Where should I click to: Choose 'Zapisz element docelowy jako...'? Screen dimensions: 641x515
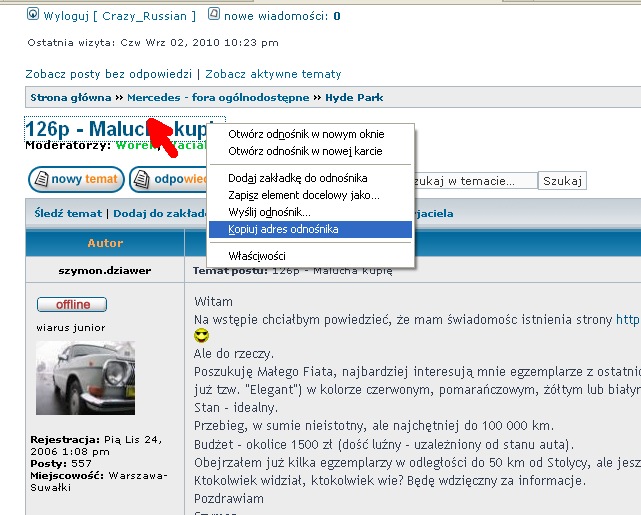click(x=303, y=195)
